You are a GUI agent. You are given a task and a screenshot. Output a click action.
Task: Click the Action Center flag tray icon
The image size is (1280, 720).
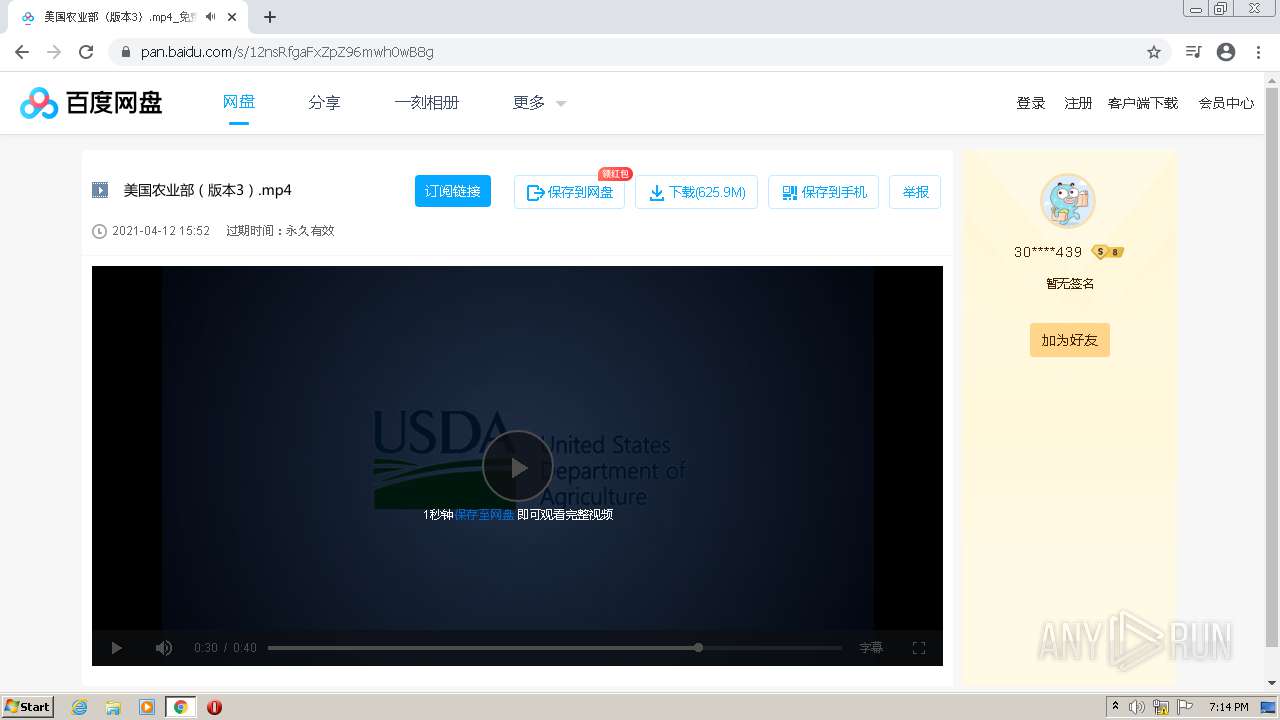coord(1185,707)
